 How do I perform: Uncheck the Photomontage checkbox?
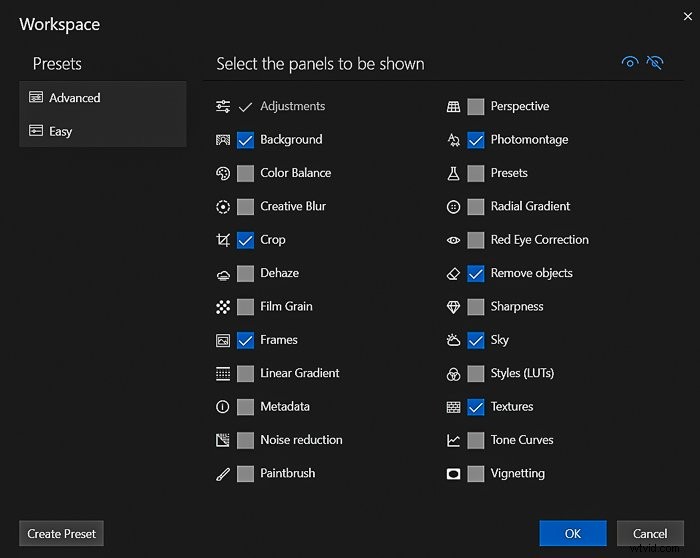(x=475, y=140)
